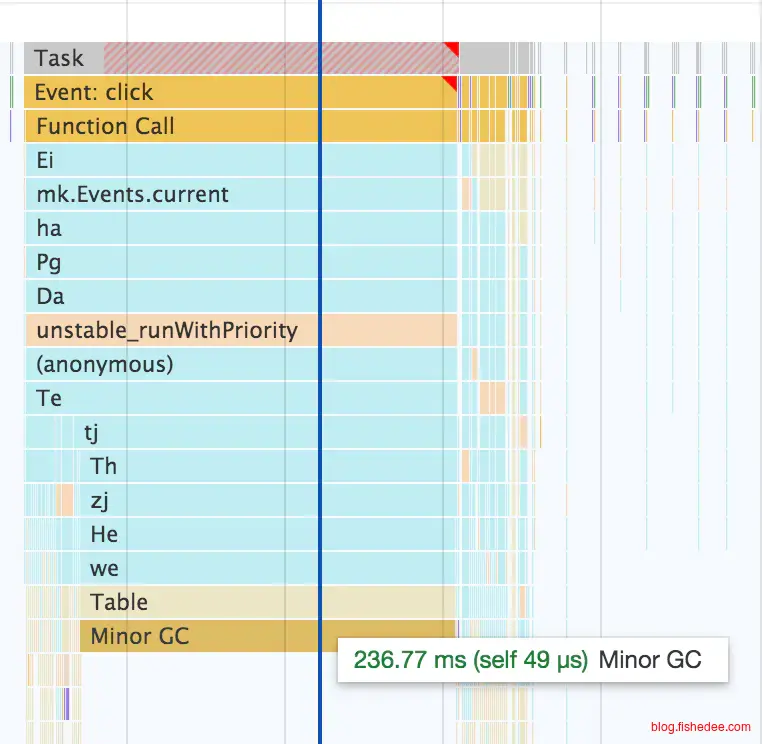Click the red corner marker on Event: click
This screenshot has height=744, width=762.
click(x=450, y=82)
